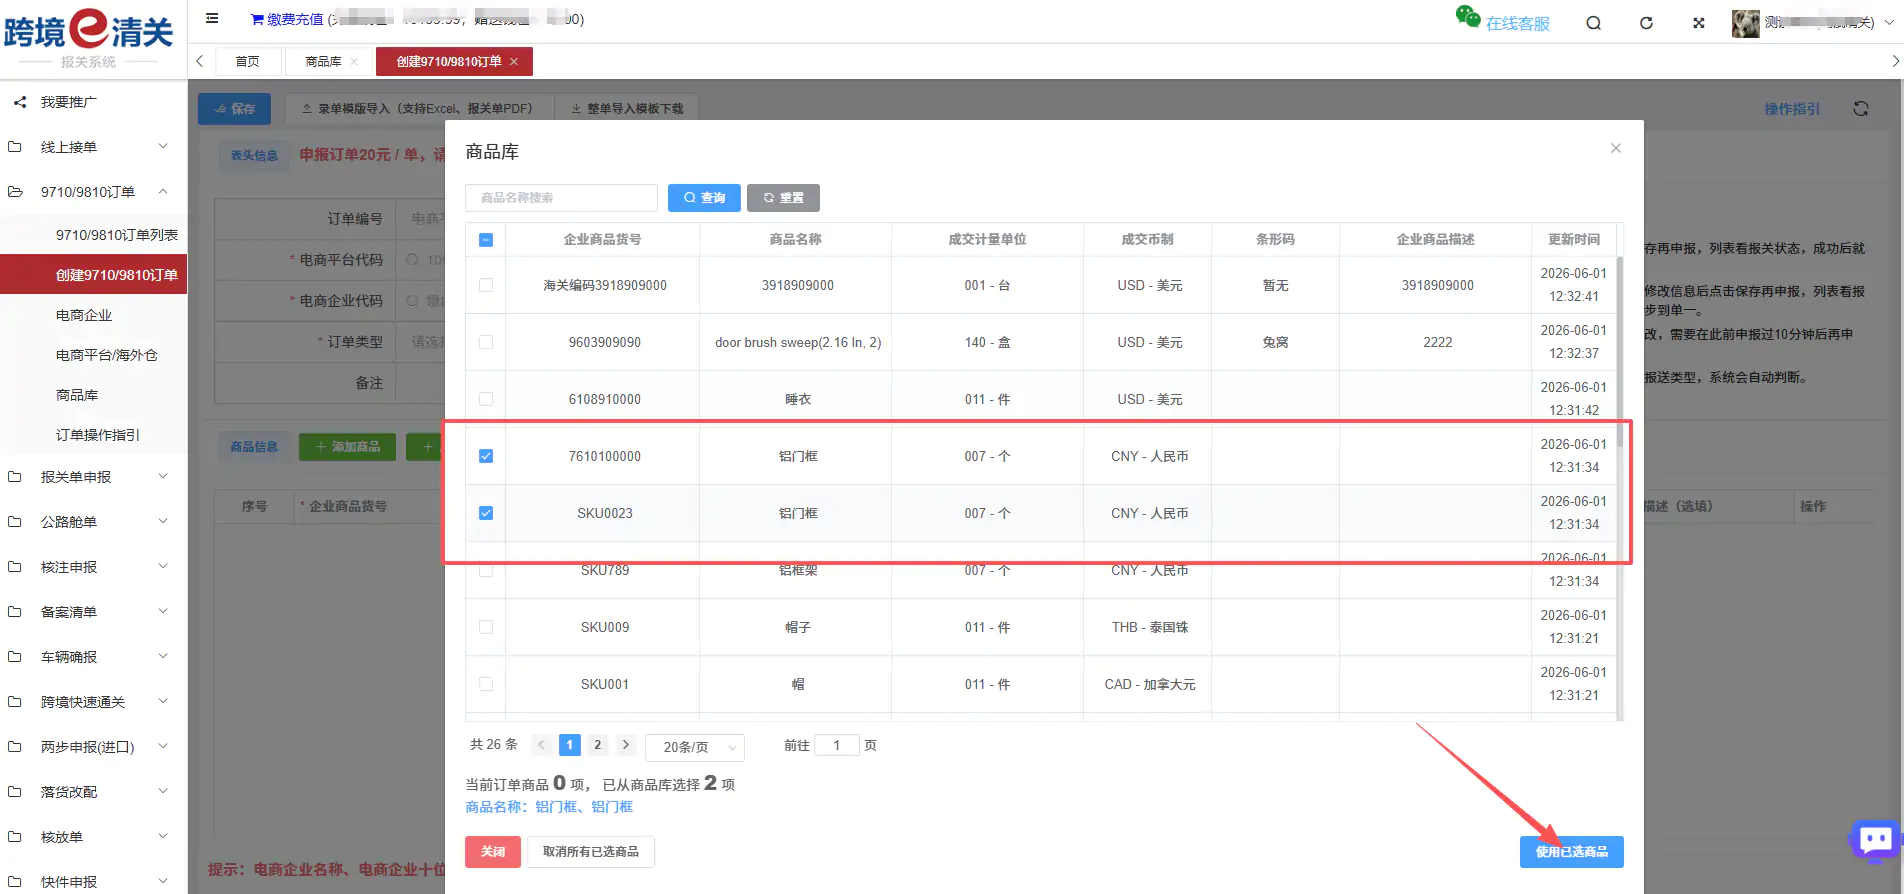1904x894 pixels.
Task: Open the user avatar menu
Action: pyautogui.click(x=1745, y=24)
